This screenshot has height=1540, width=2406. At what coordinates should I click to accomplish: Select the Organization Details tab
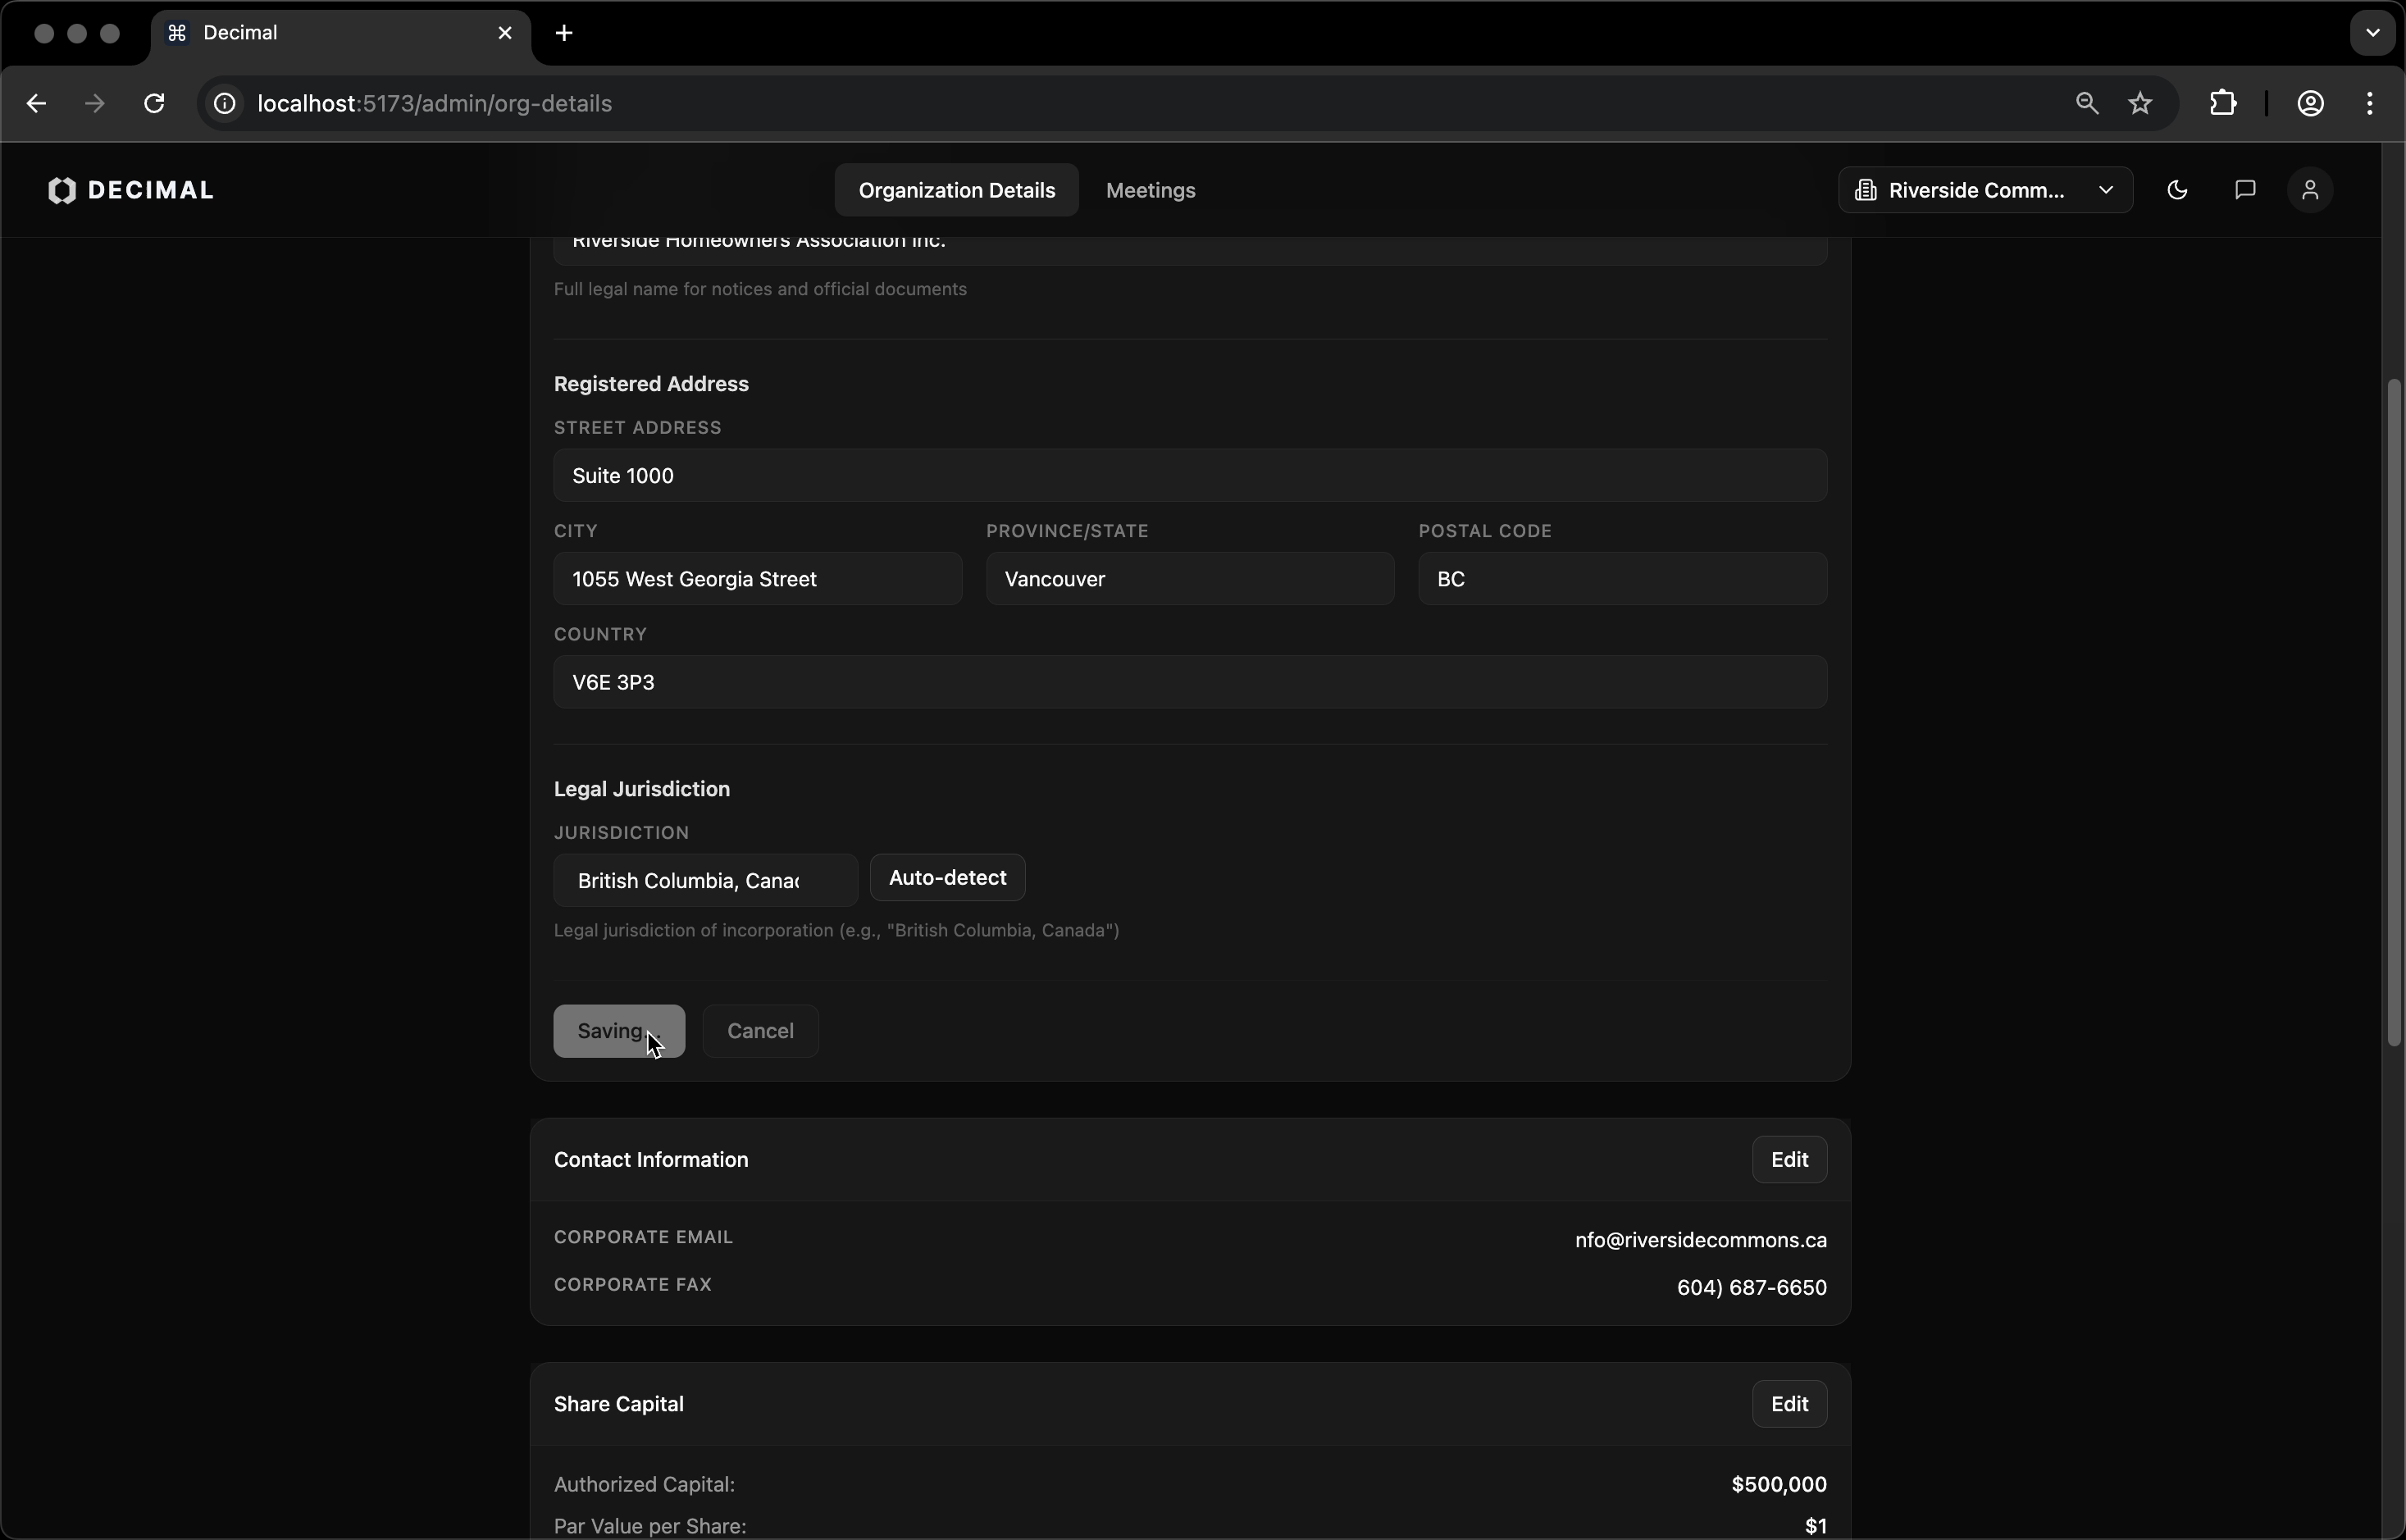[956, 190]
